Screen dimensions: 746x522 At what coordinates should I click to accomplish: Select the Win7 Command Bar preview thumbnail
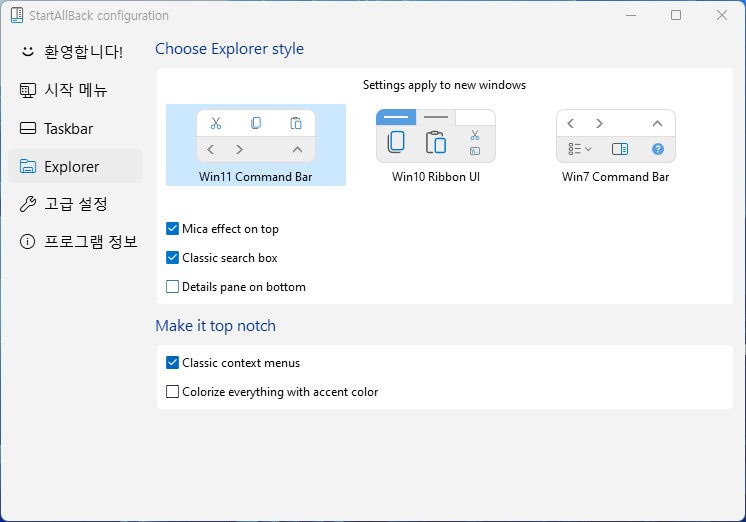[x=616, y=136]
